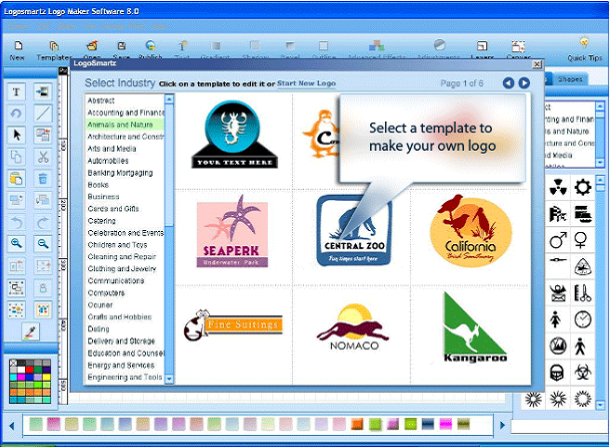The width and height of the screenshot is (615, 447).
Task: Close the LogoSmartz dialog
Action: coord(537,64)
